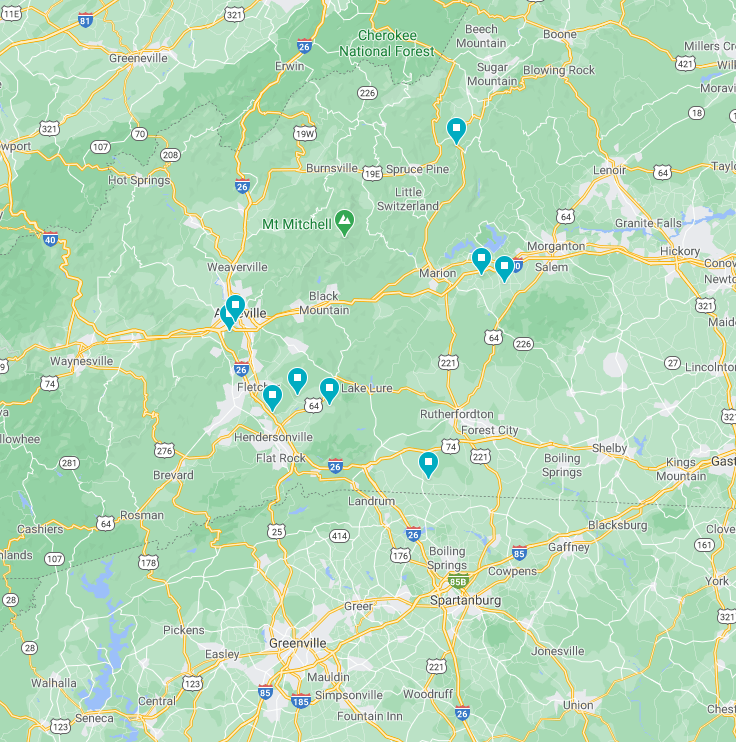Screen dimensions: 736x742
Task: Click the Lenoir label
Action: (609, 170)
